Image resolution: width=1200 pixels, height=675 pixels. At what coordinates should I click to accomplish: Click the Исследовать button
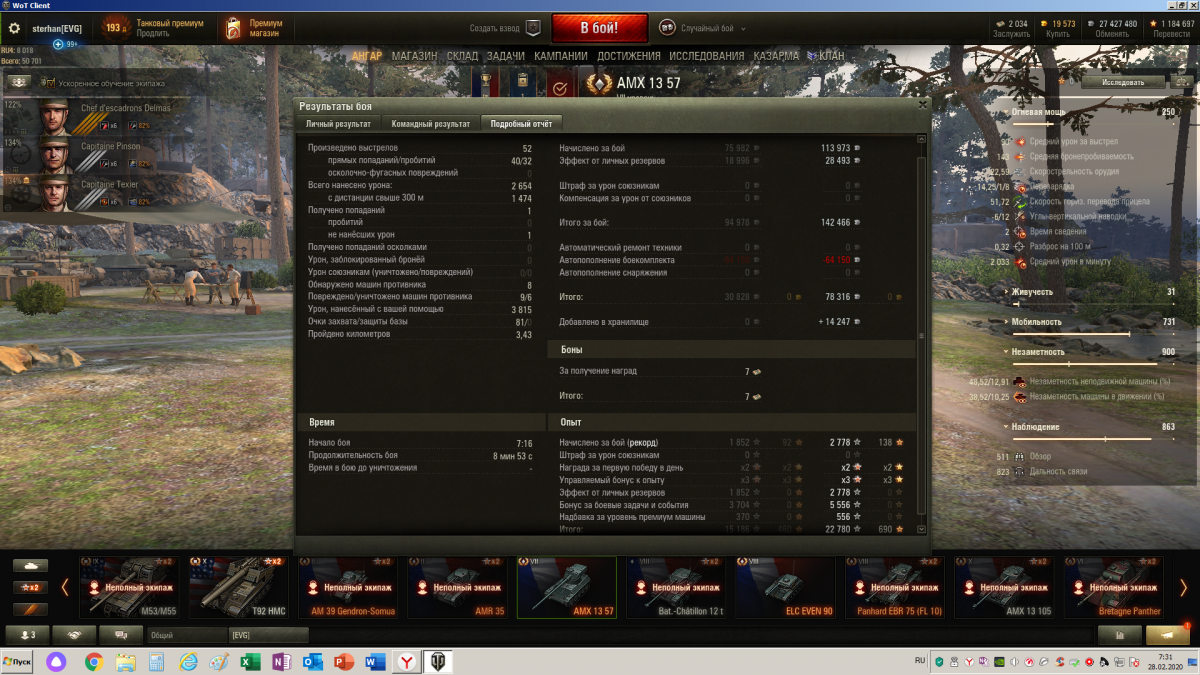tap(1125, 82)
